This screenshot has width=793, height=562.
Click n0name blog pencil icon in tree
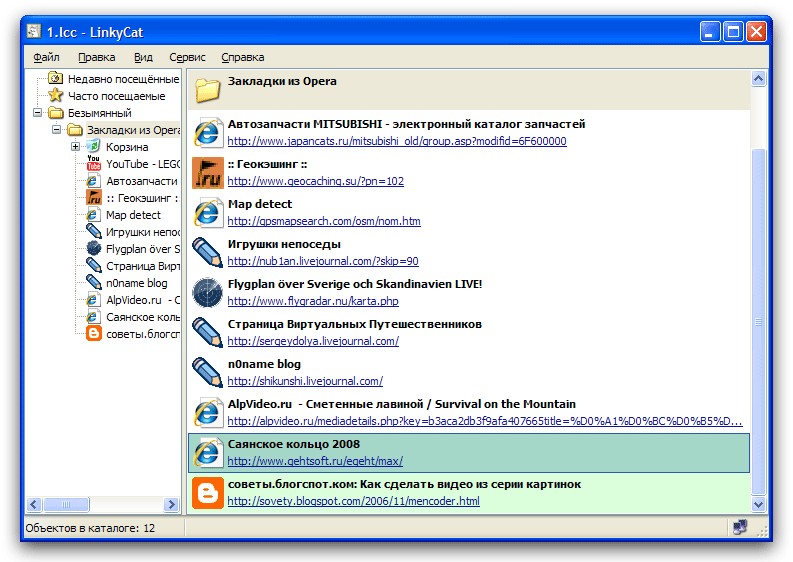click(94, 282)
